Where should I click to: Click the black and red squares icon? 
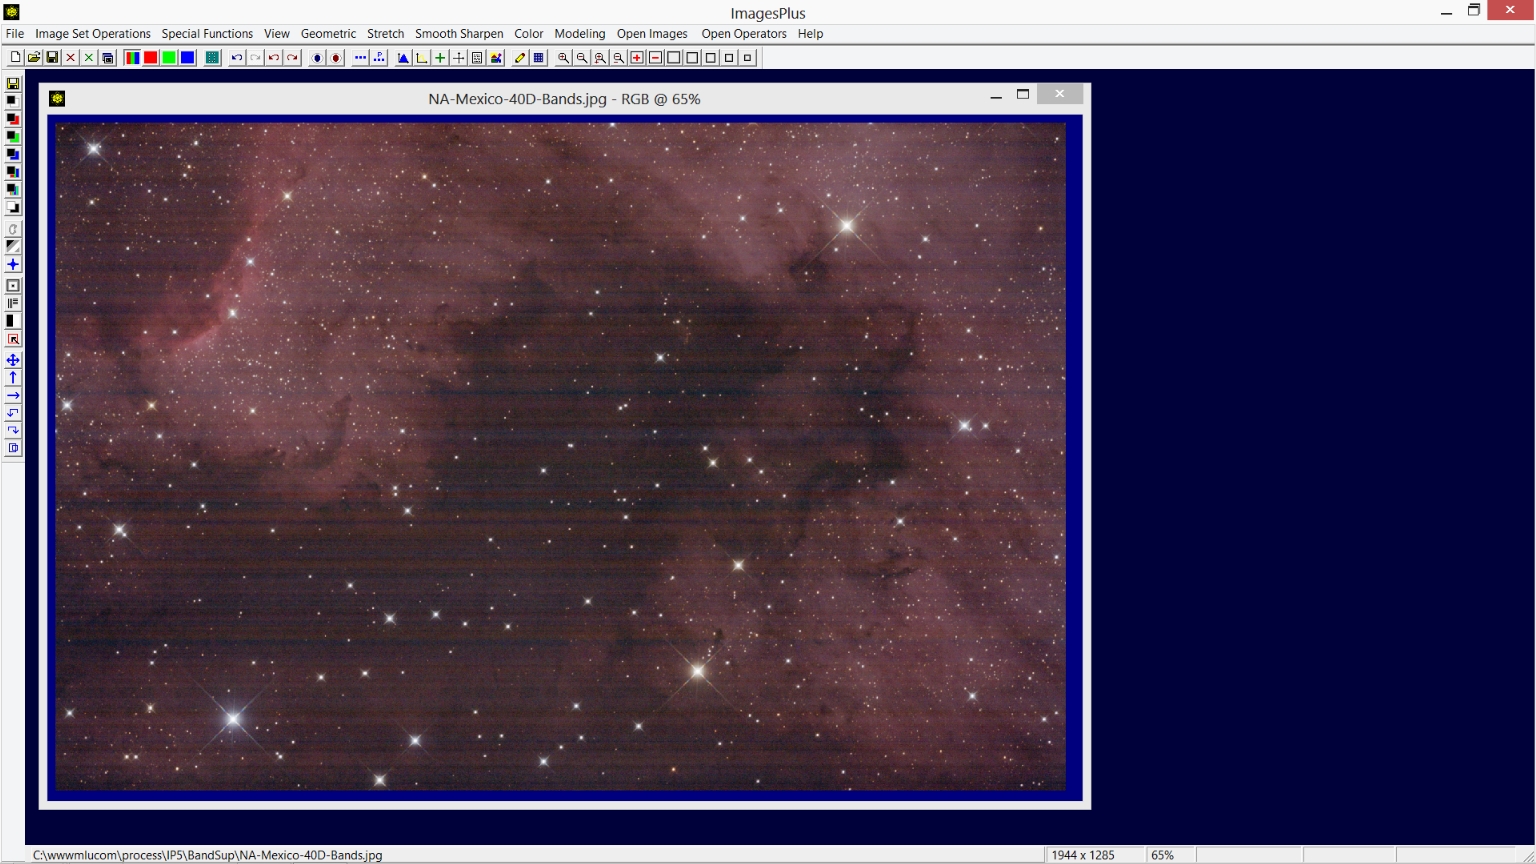click(x=13, y=118)
